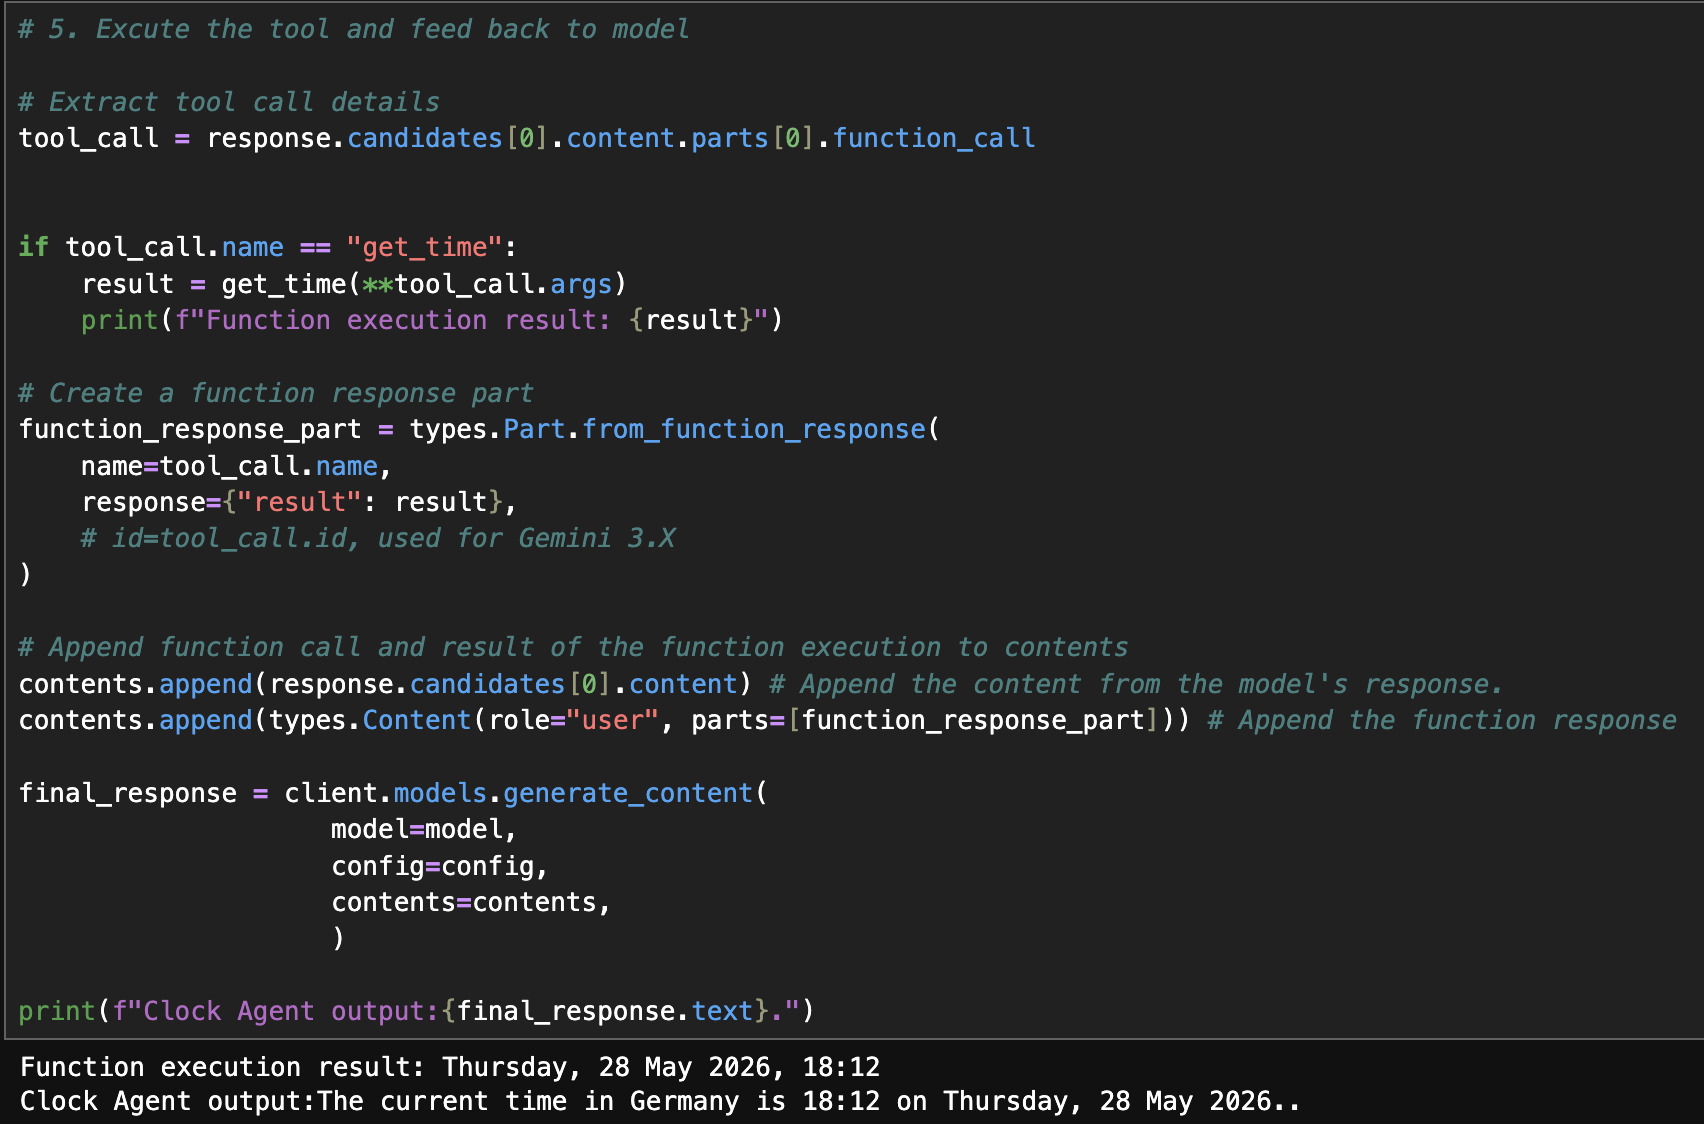Screen dimensions: 1704x1124
Task: Click 'types.Content' in the second append line
Action: pos(370,720)
